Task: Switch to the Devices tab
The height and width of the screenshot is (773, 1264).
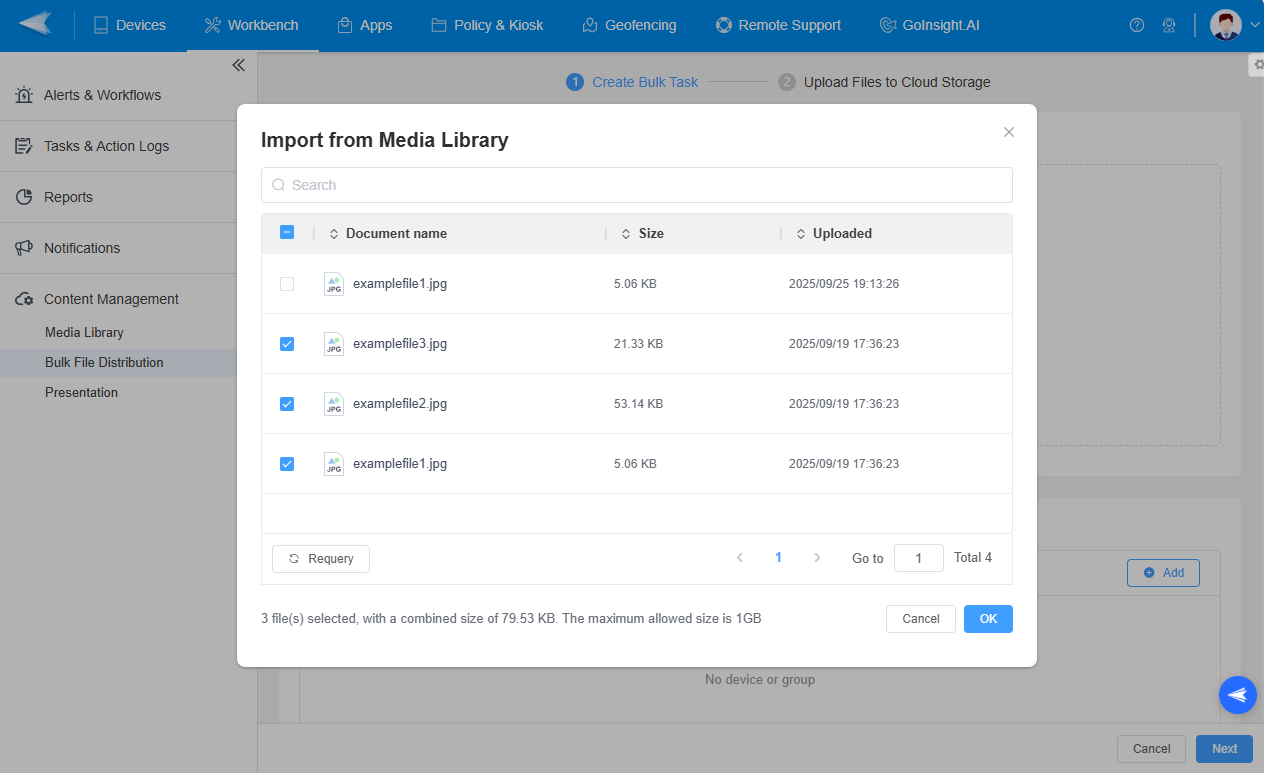Action: coord(129,25)
